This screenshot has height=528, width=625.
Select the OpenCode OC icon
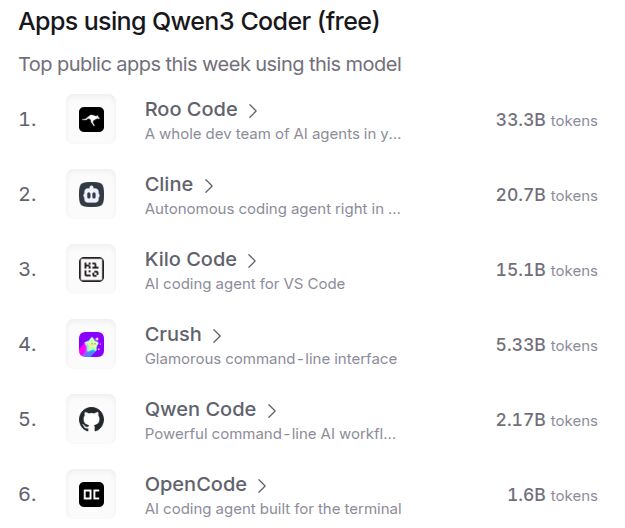pyautogui.click(x=91, y=494)
